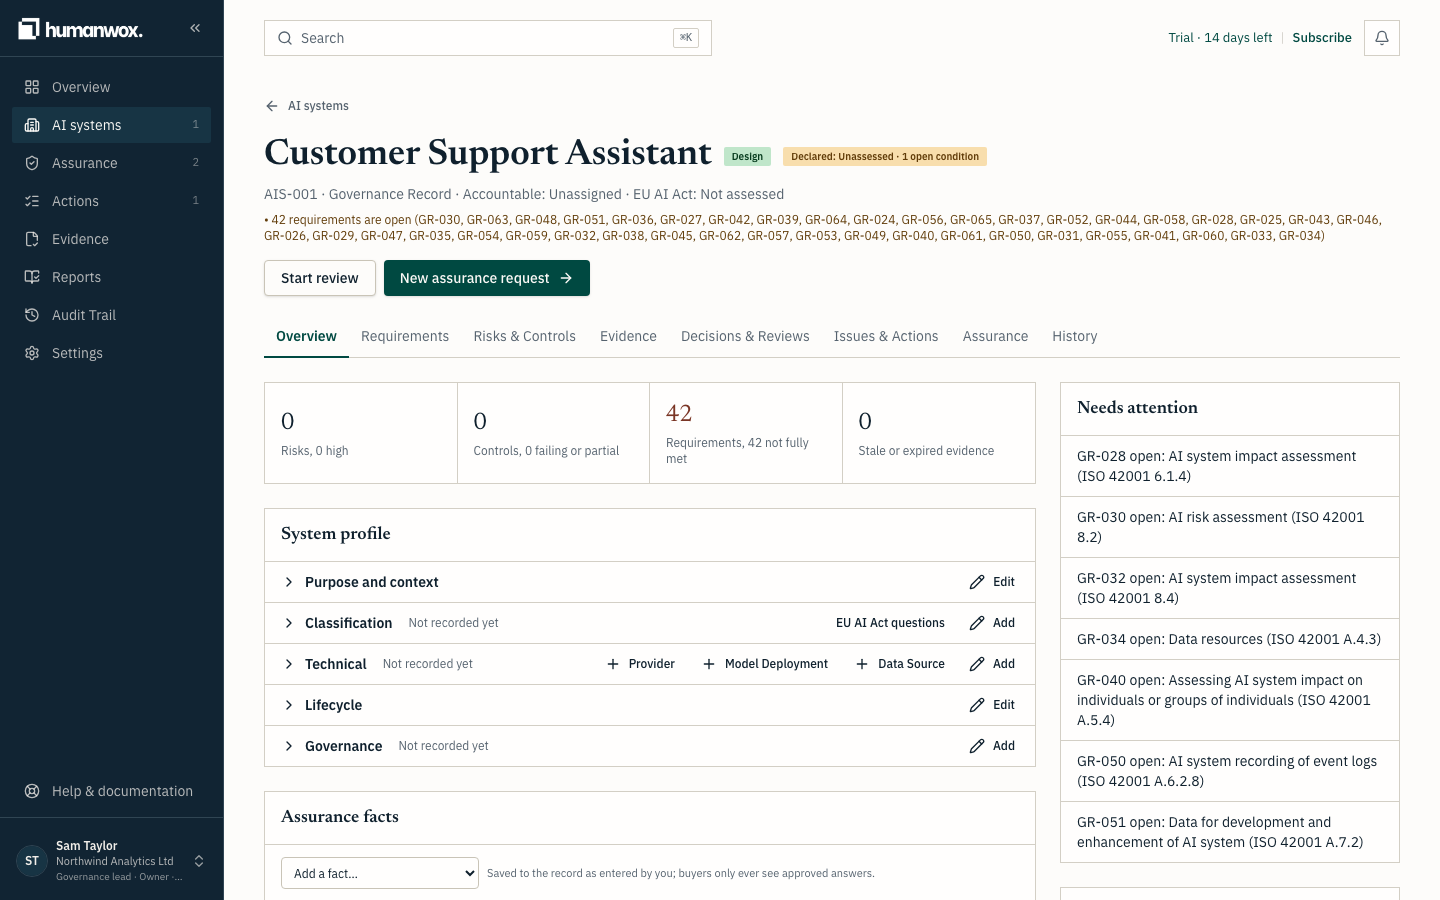Open the Sam Taylor account switcher

(112, 861)
